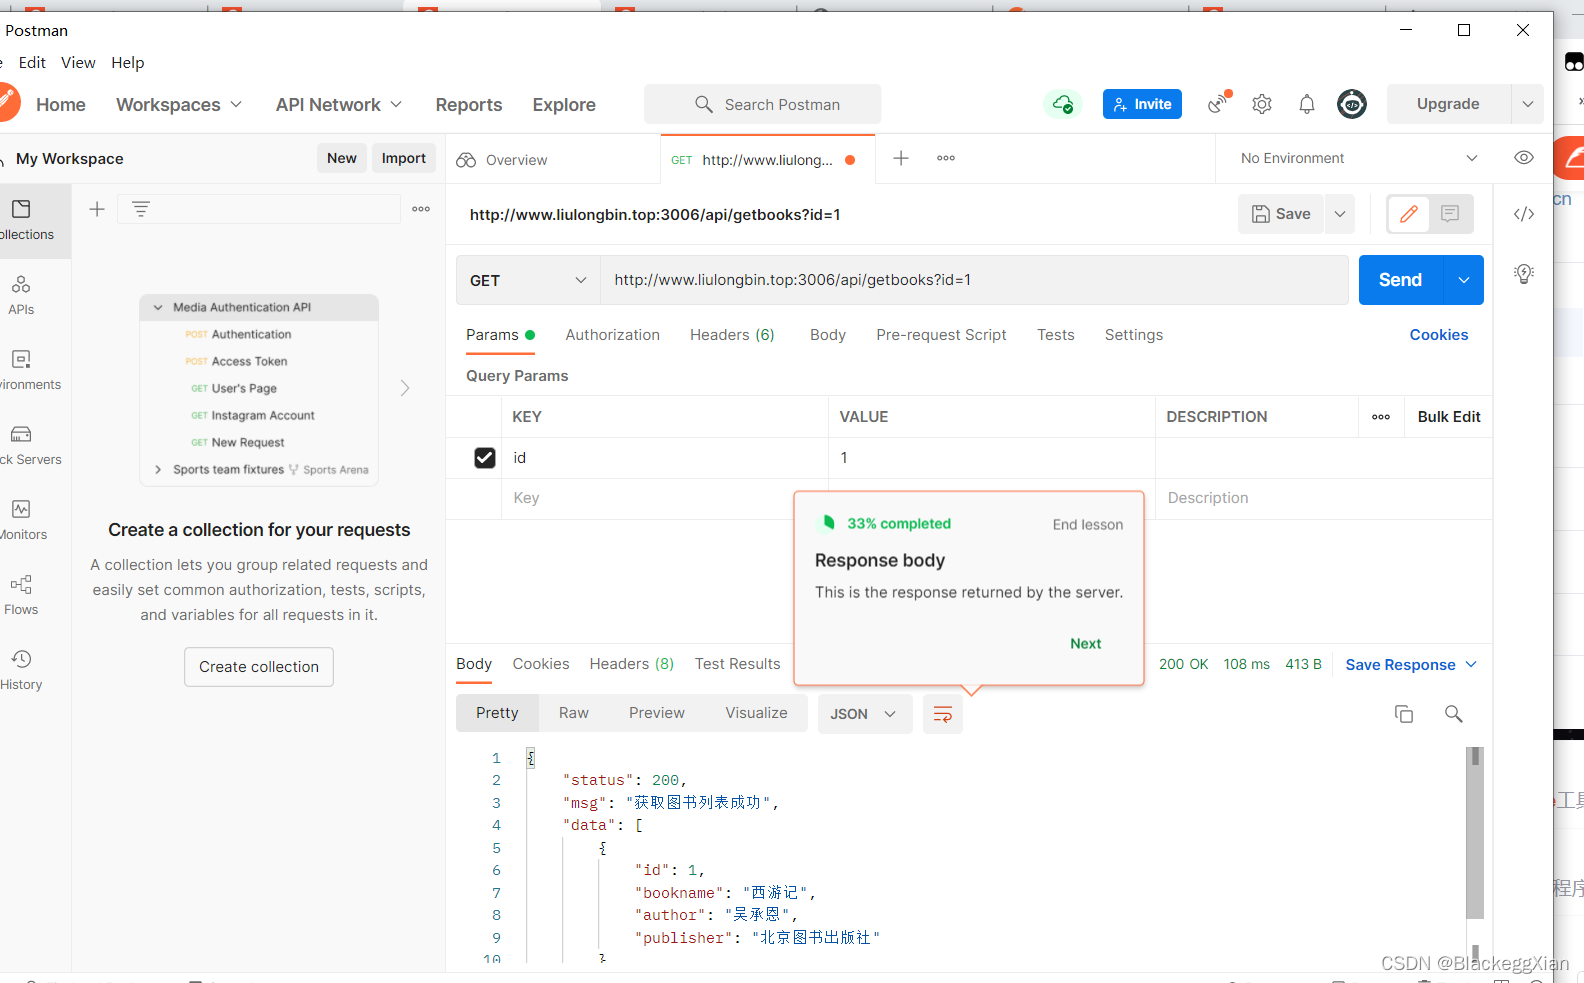The width and height of the screenshot is (1584, 983).
Task: Open the Help menu
Action: point(128,62)
